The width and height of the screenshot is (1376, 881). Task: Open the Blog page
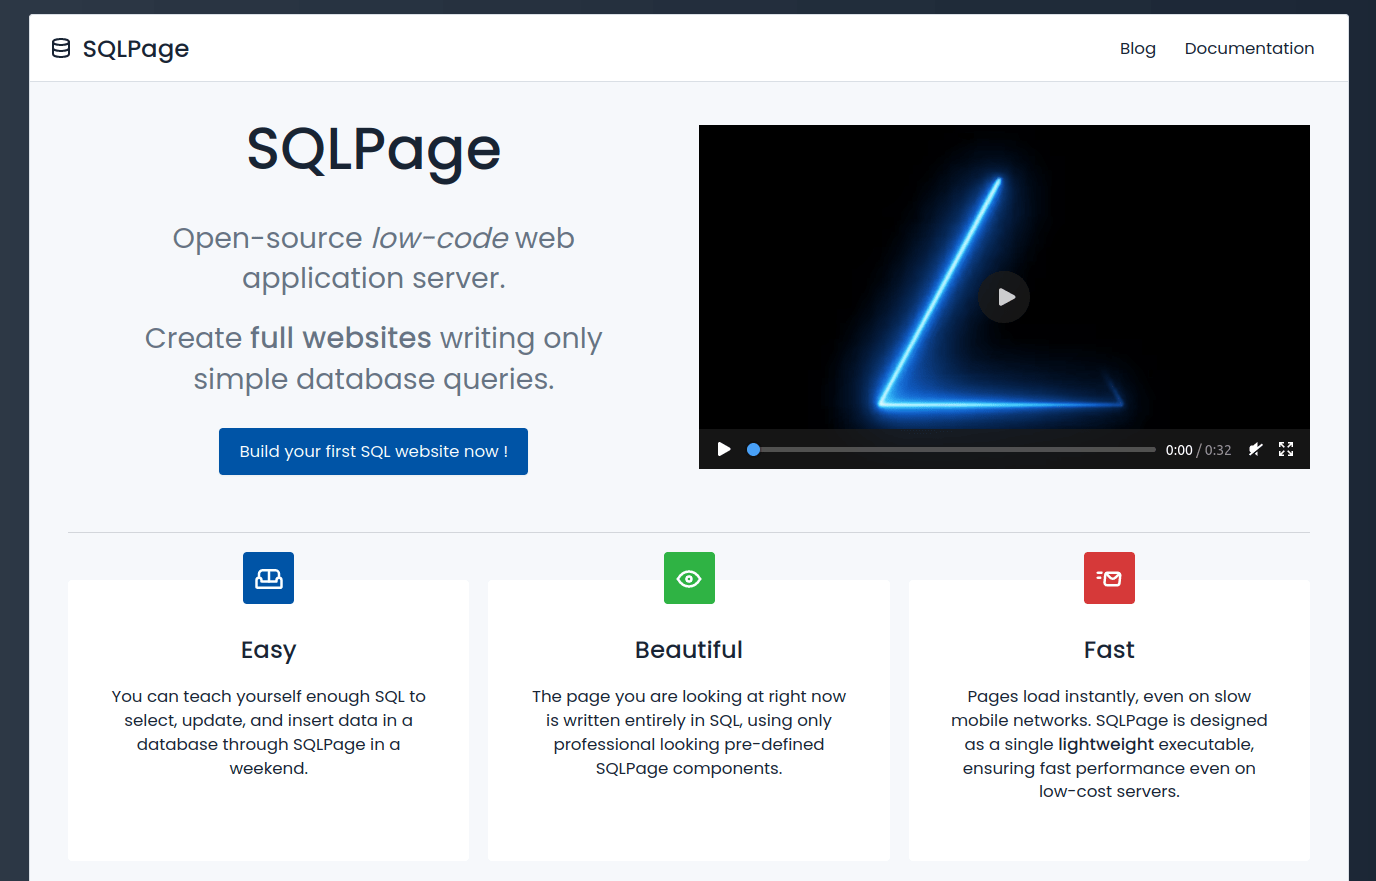coord(1137,48)
